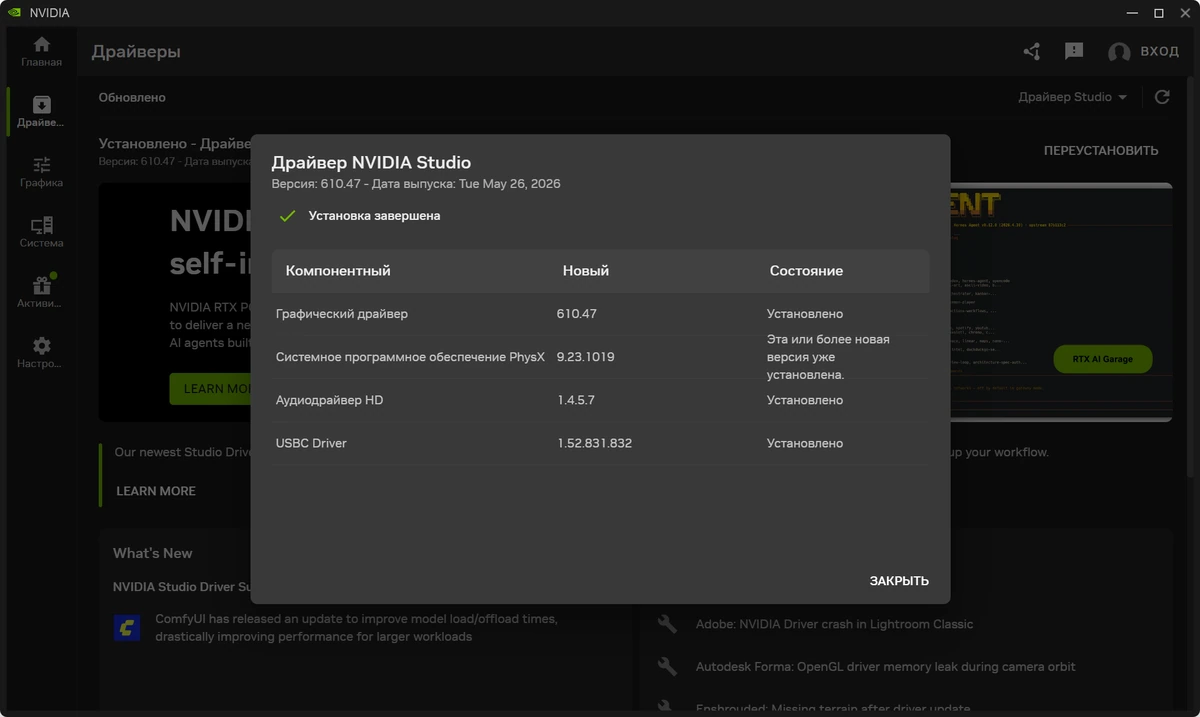This screenshot has height=717, width=1200.
Task: Maximize the NVIDIA window
Action: pyautogui.click(x=1159, y=13)
